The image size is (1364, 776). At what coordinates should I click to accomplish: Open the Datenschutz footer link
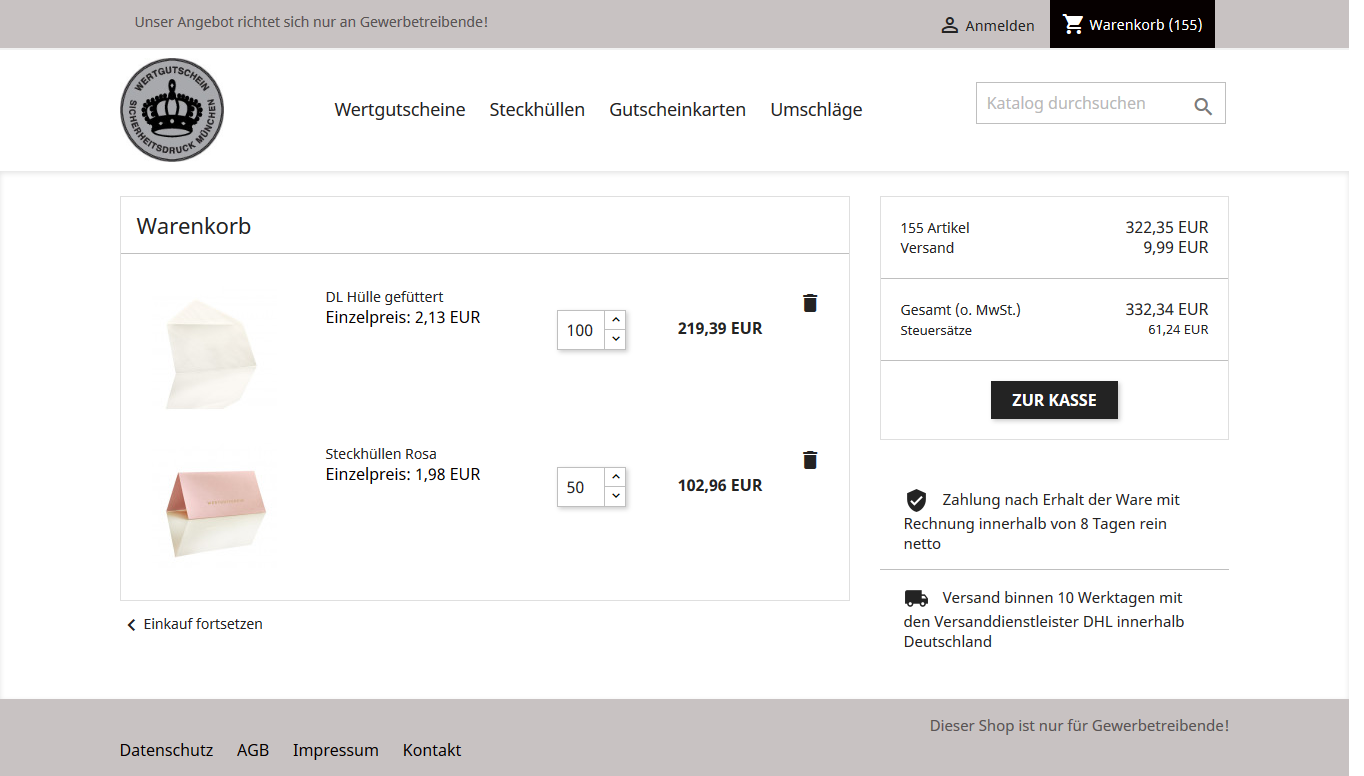166,750
